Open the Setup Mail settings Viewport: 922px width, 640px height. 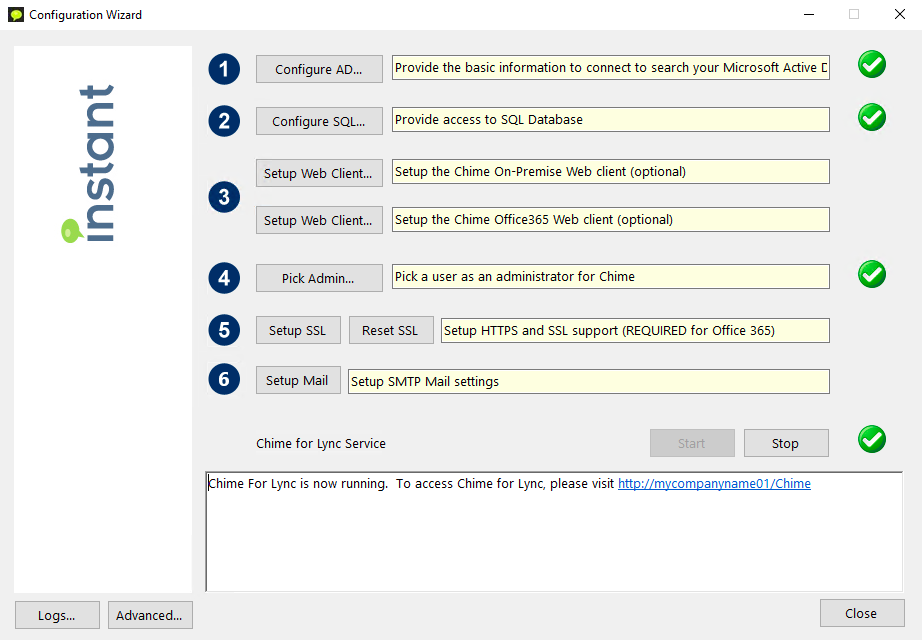tap(298, 380)
